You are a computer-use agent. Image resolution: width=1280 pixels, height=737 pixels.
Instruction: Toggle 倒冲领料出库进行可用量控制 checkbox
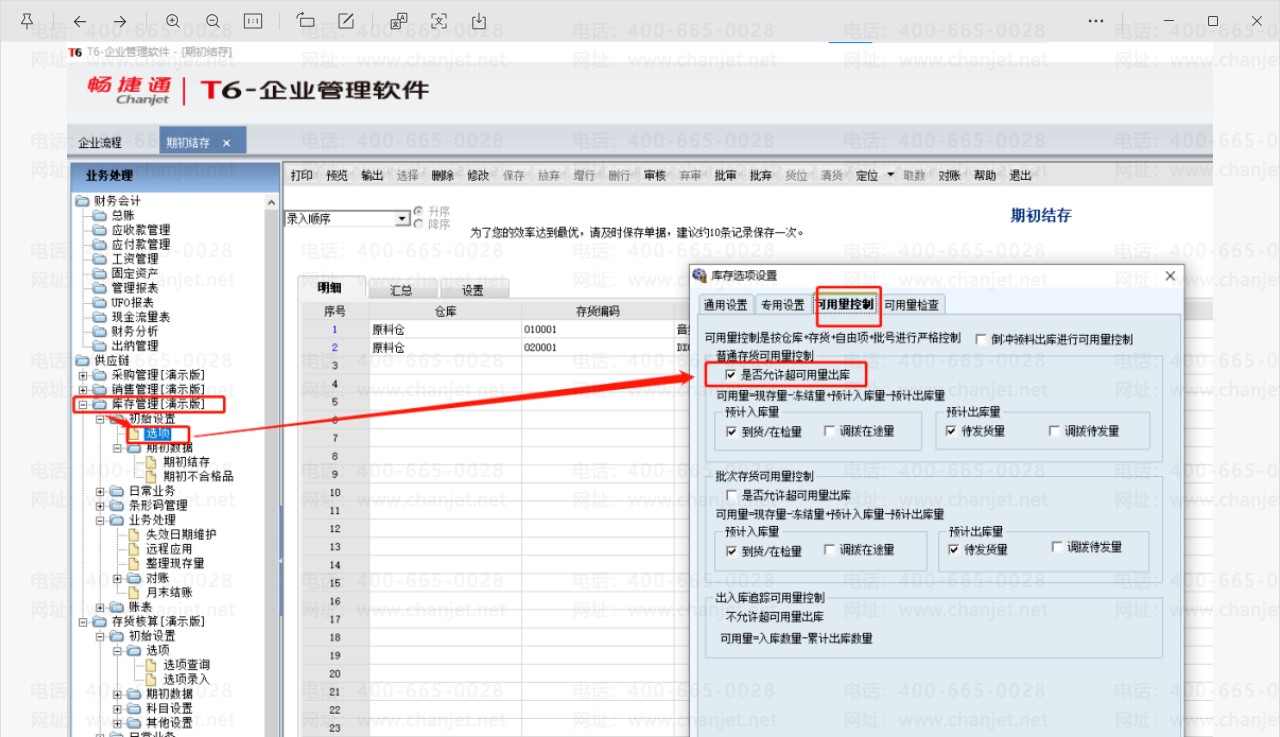(x=981, y=339)
